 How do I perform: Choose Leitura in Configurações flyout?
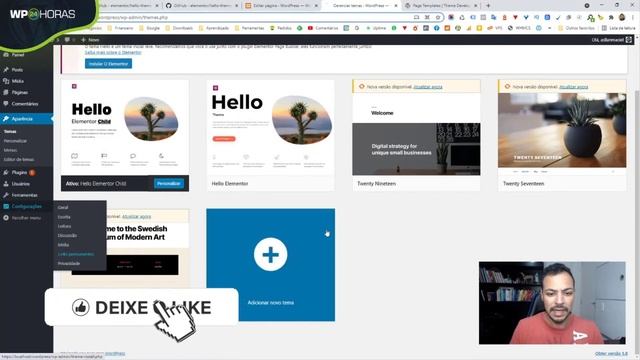pyautogui.click(x=64, y=226)
